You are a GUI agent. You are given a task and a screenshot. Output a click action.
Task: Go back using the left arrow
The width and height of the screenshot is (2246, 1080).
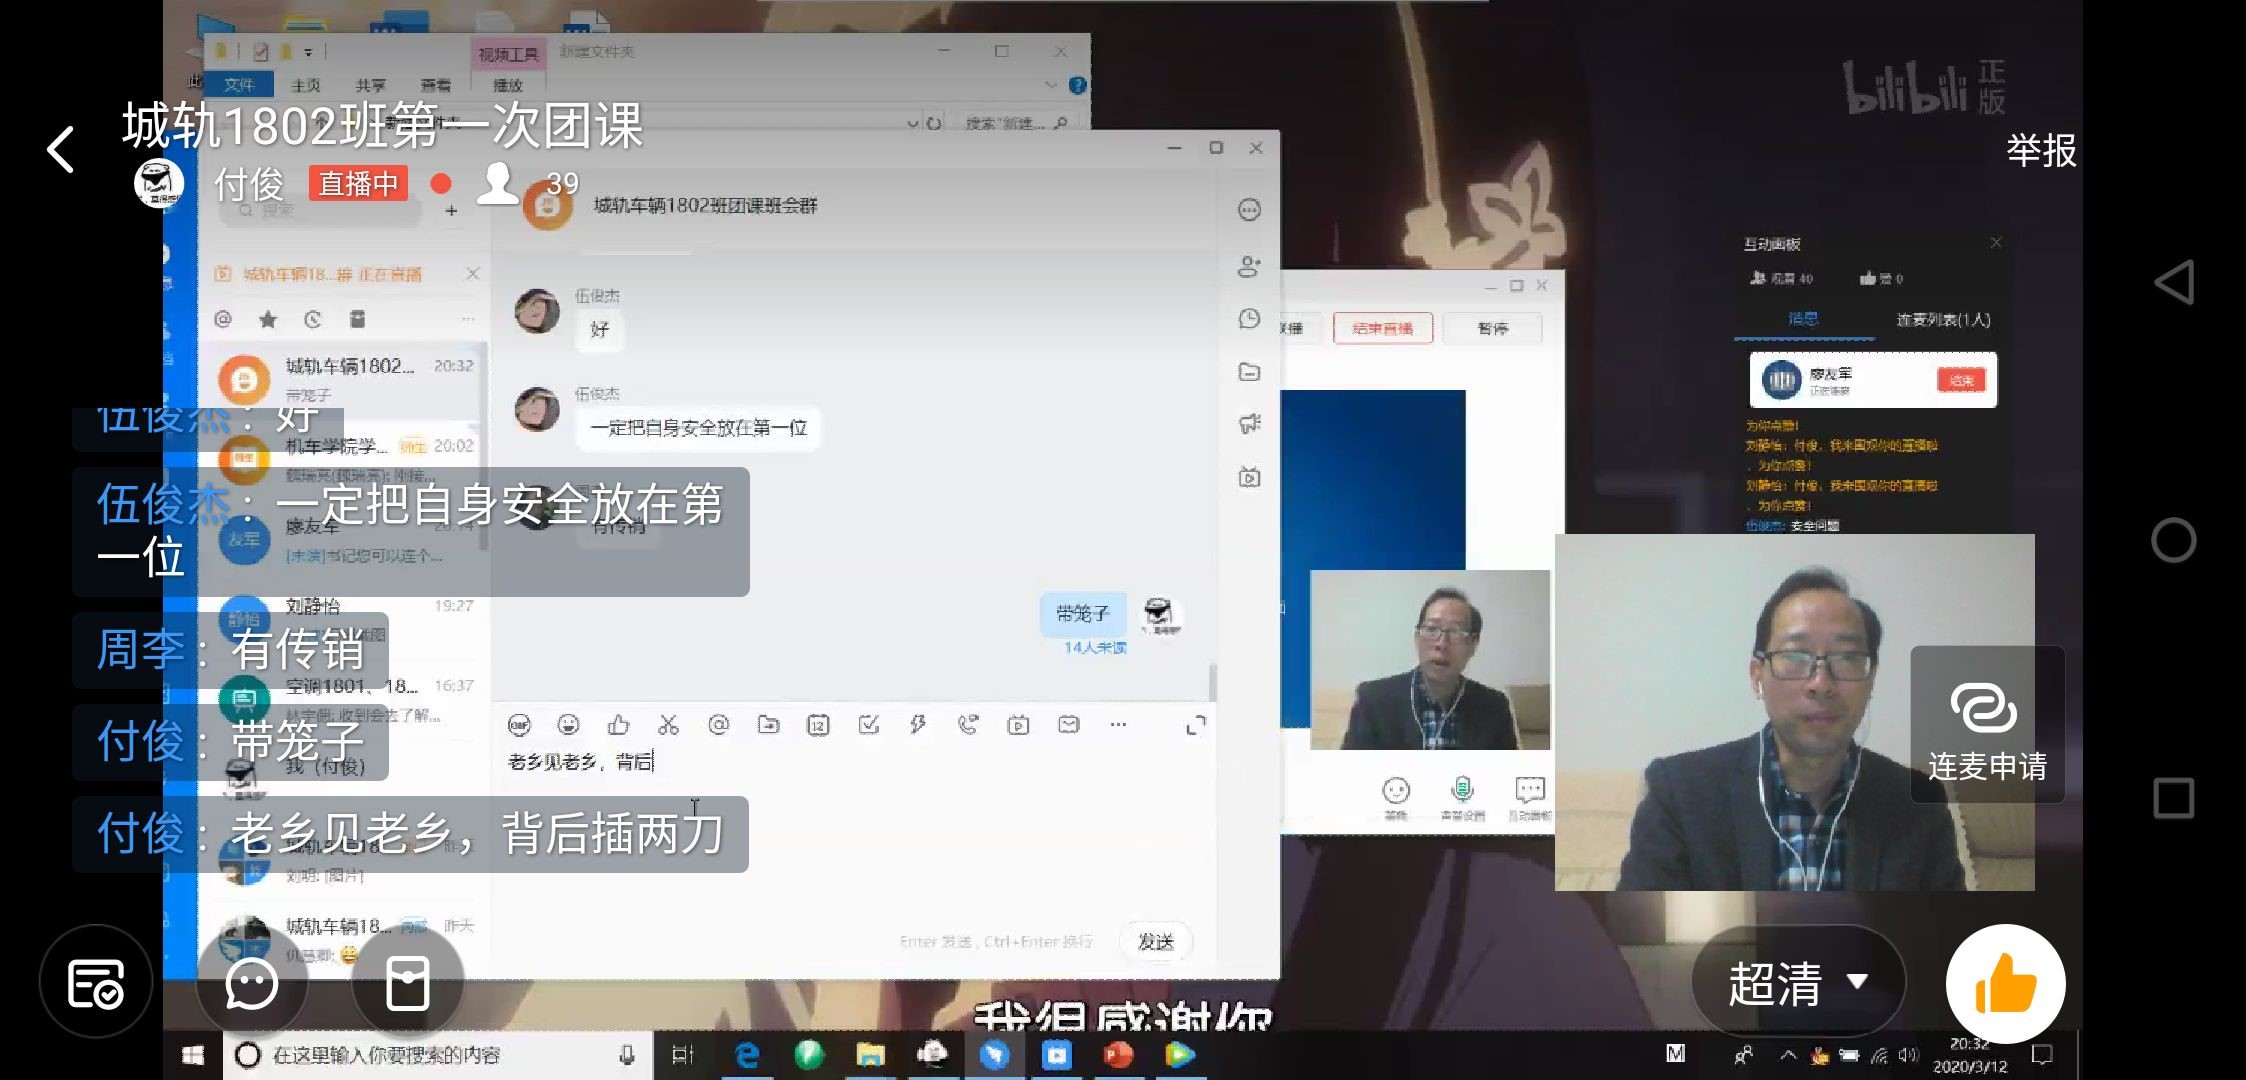tap(62, 150)
